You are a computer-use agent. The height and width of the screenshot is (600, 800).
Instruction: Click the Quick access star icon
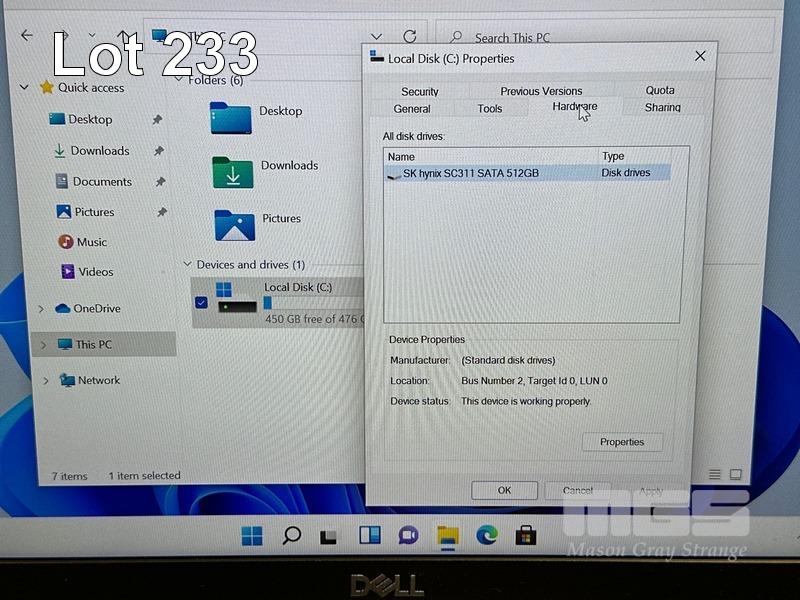click(x=46, y=87)
